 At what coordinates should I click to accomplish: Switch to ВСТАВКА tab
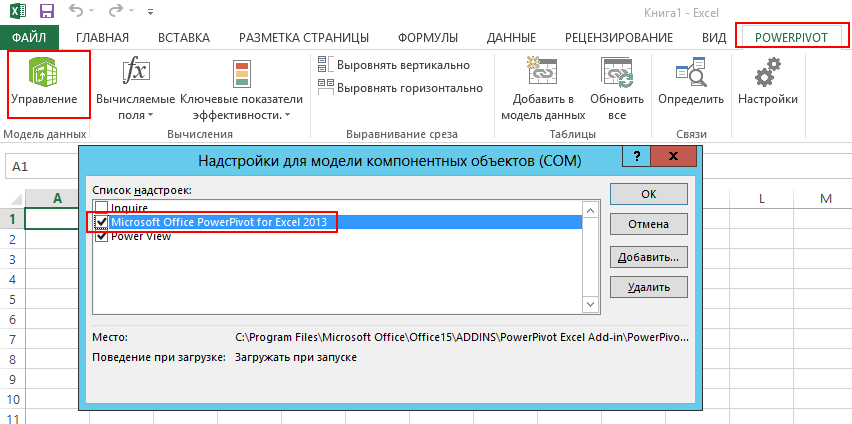tap(184, 38)
